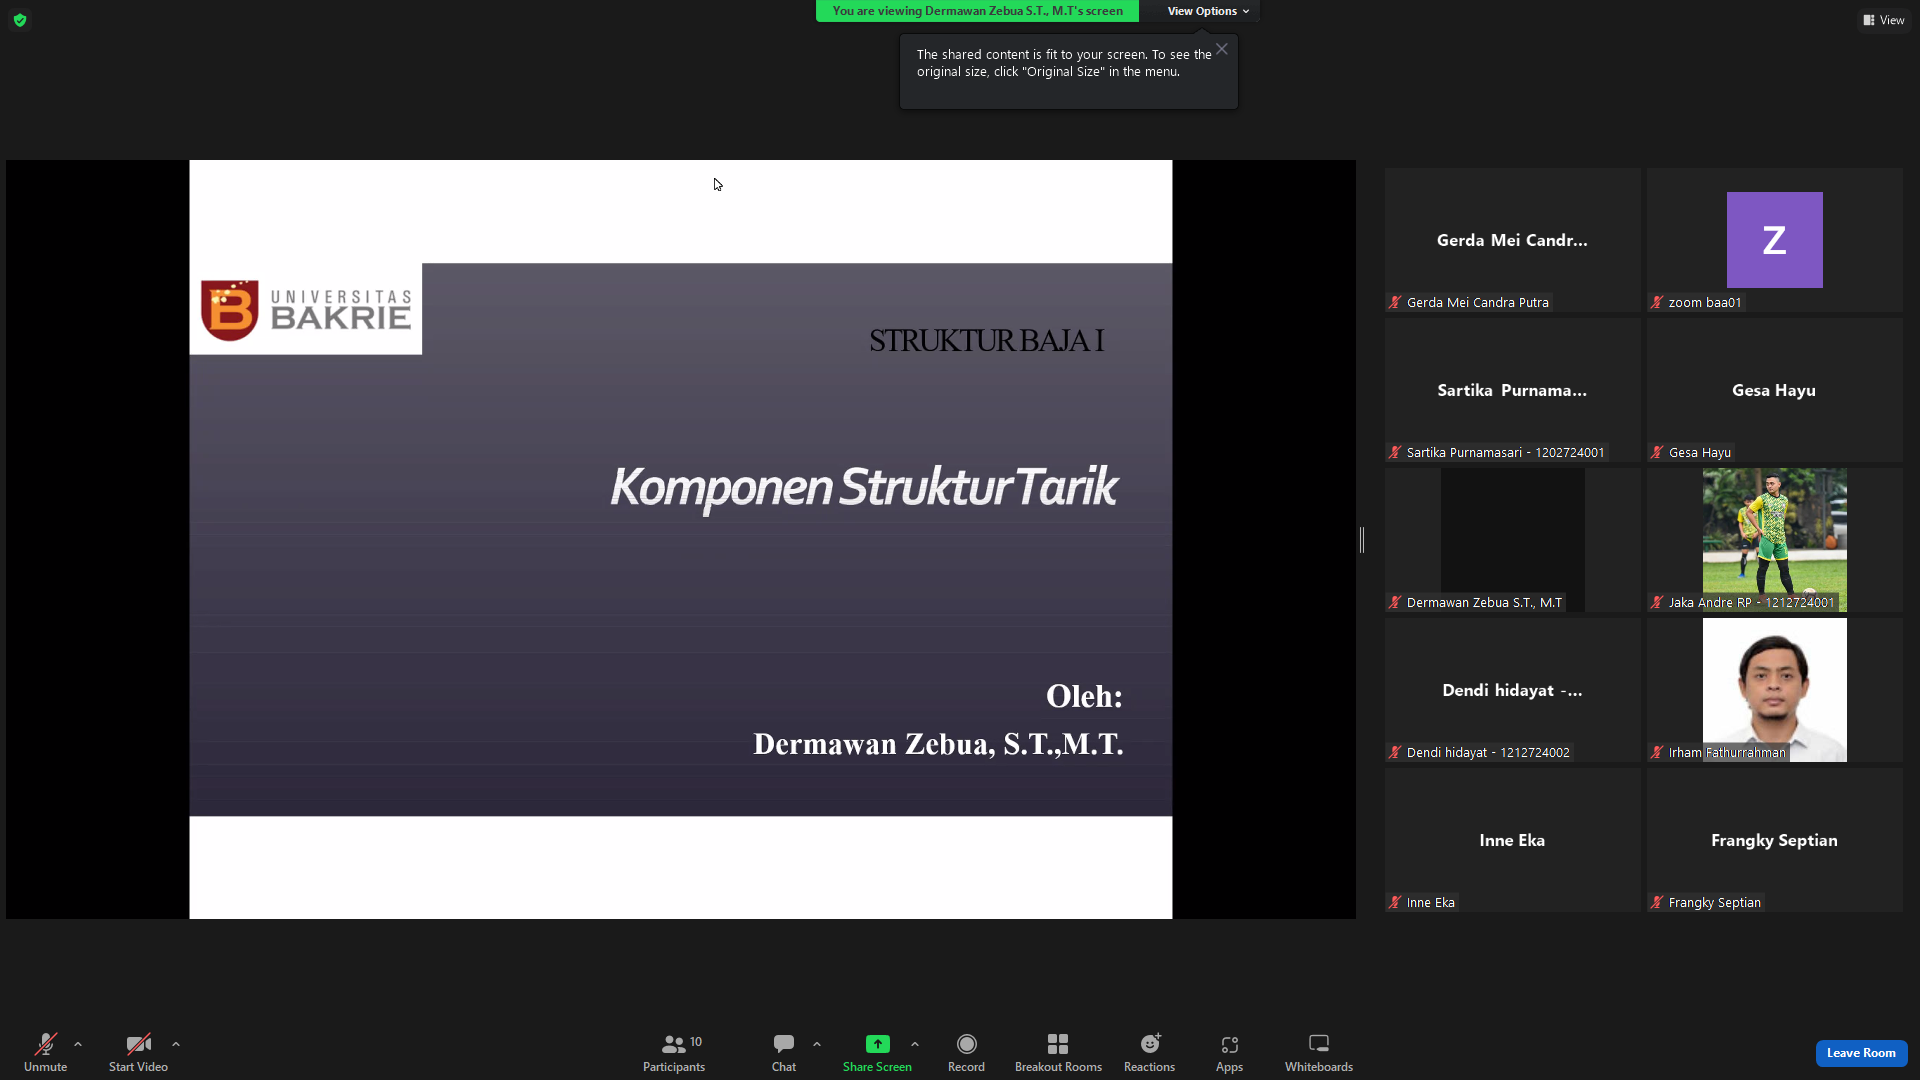
Task: Click the muted mic icon beside Dendi hidayat label
Action: click(1395, 752)
